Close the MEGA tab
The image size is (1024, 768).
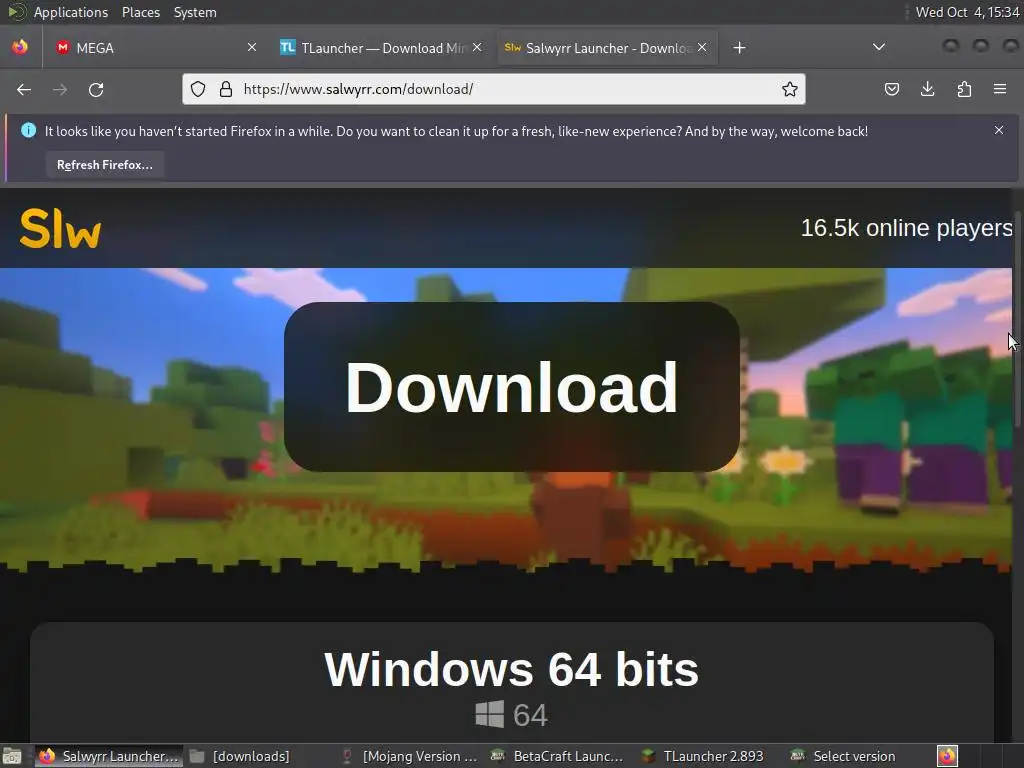pos(252,47)
